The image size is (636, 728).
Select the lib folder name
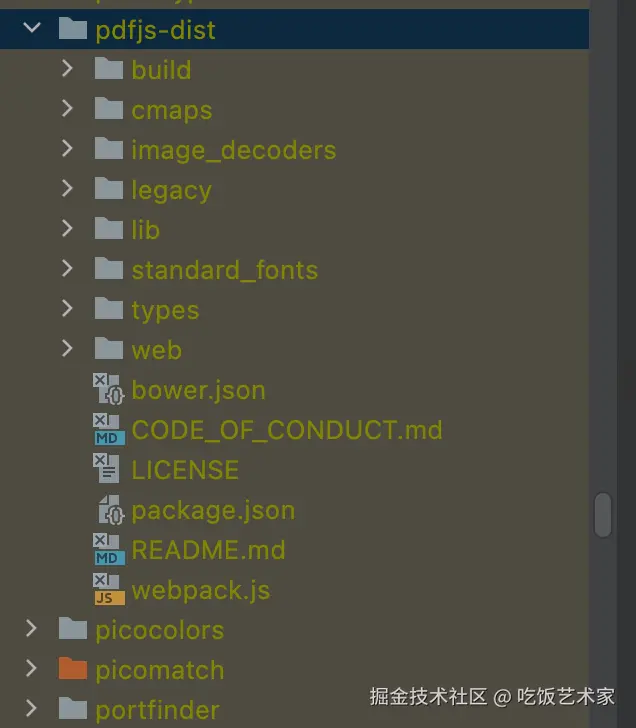[x=145, y=230]
